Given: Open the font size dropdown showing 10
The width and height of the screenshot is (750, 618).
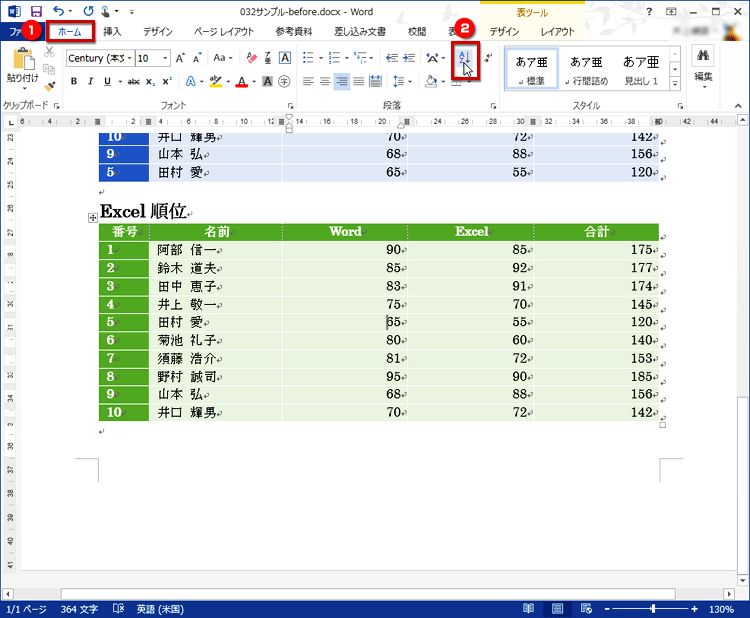Looking at the screenshot, I should (165, 58).
